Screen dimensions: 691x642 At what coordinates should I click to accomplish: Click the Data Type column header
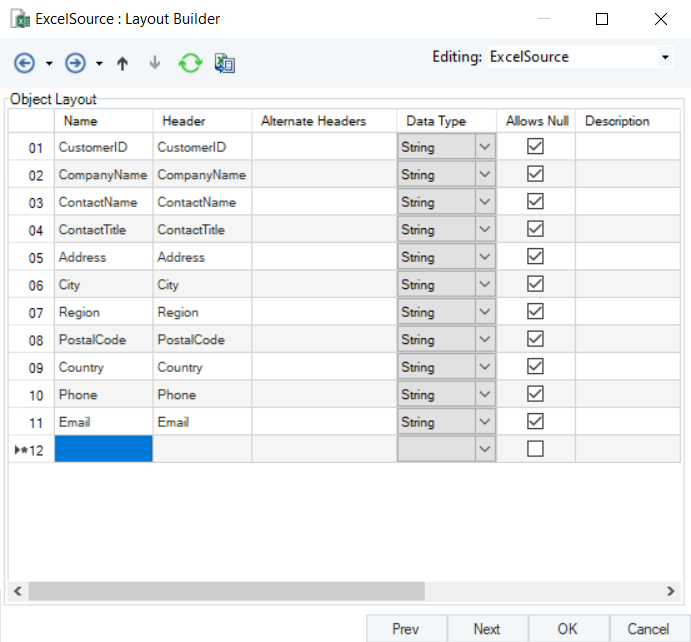click(436, 121)
